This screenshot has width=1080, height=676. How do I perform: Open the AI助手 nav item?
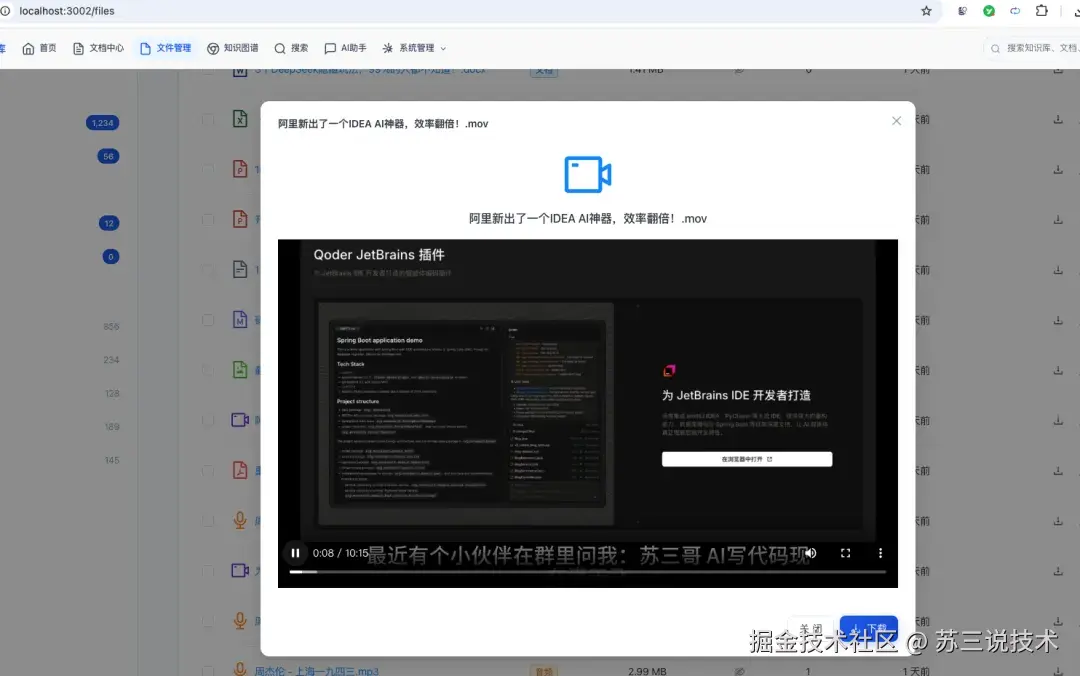(x=345, y=48)
